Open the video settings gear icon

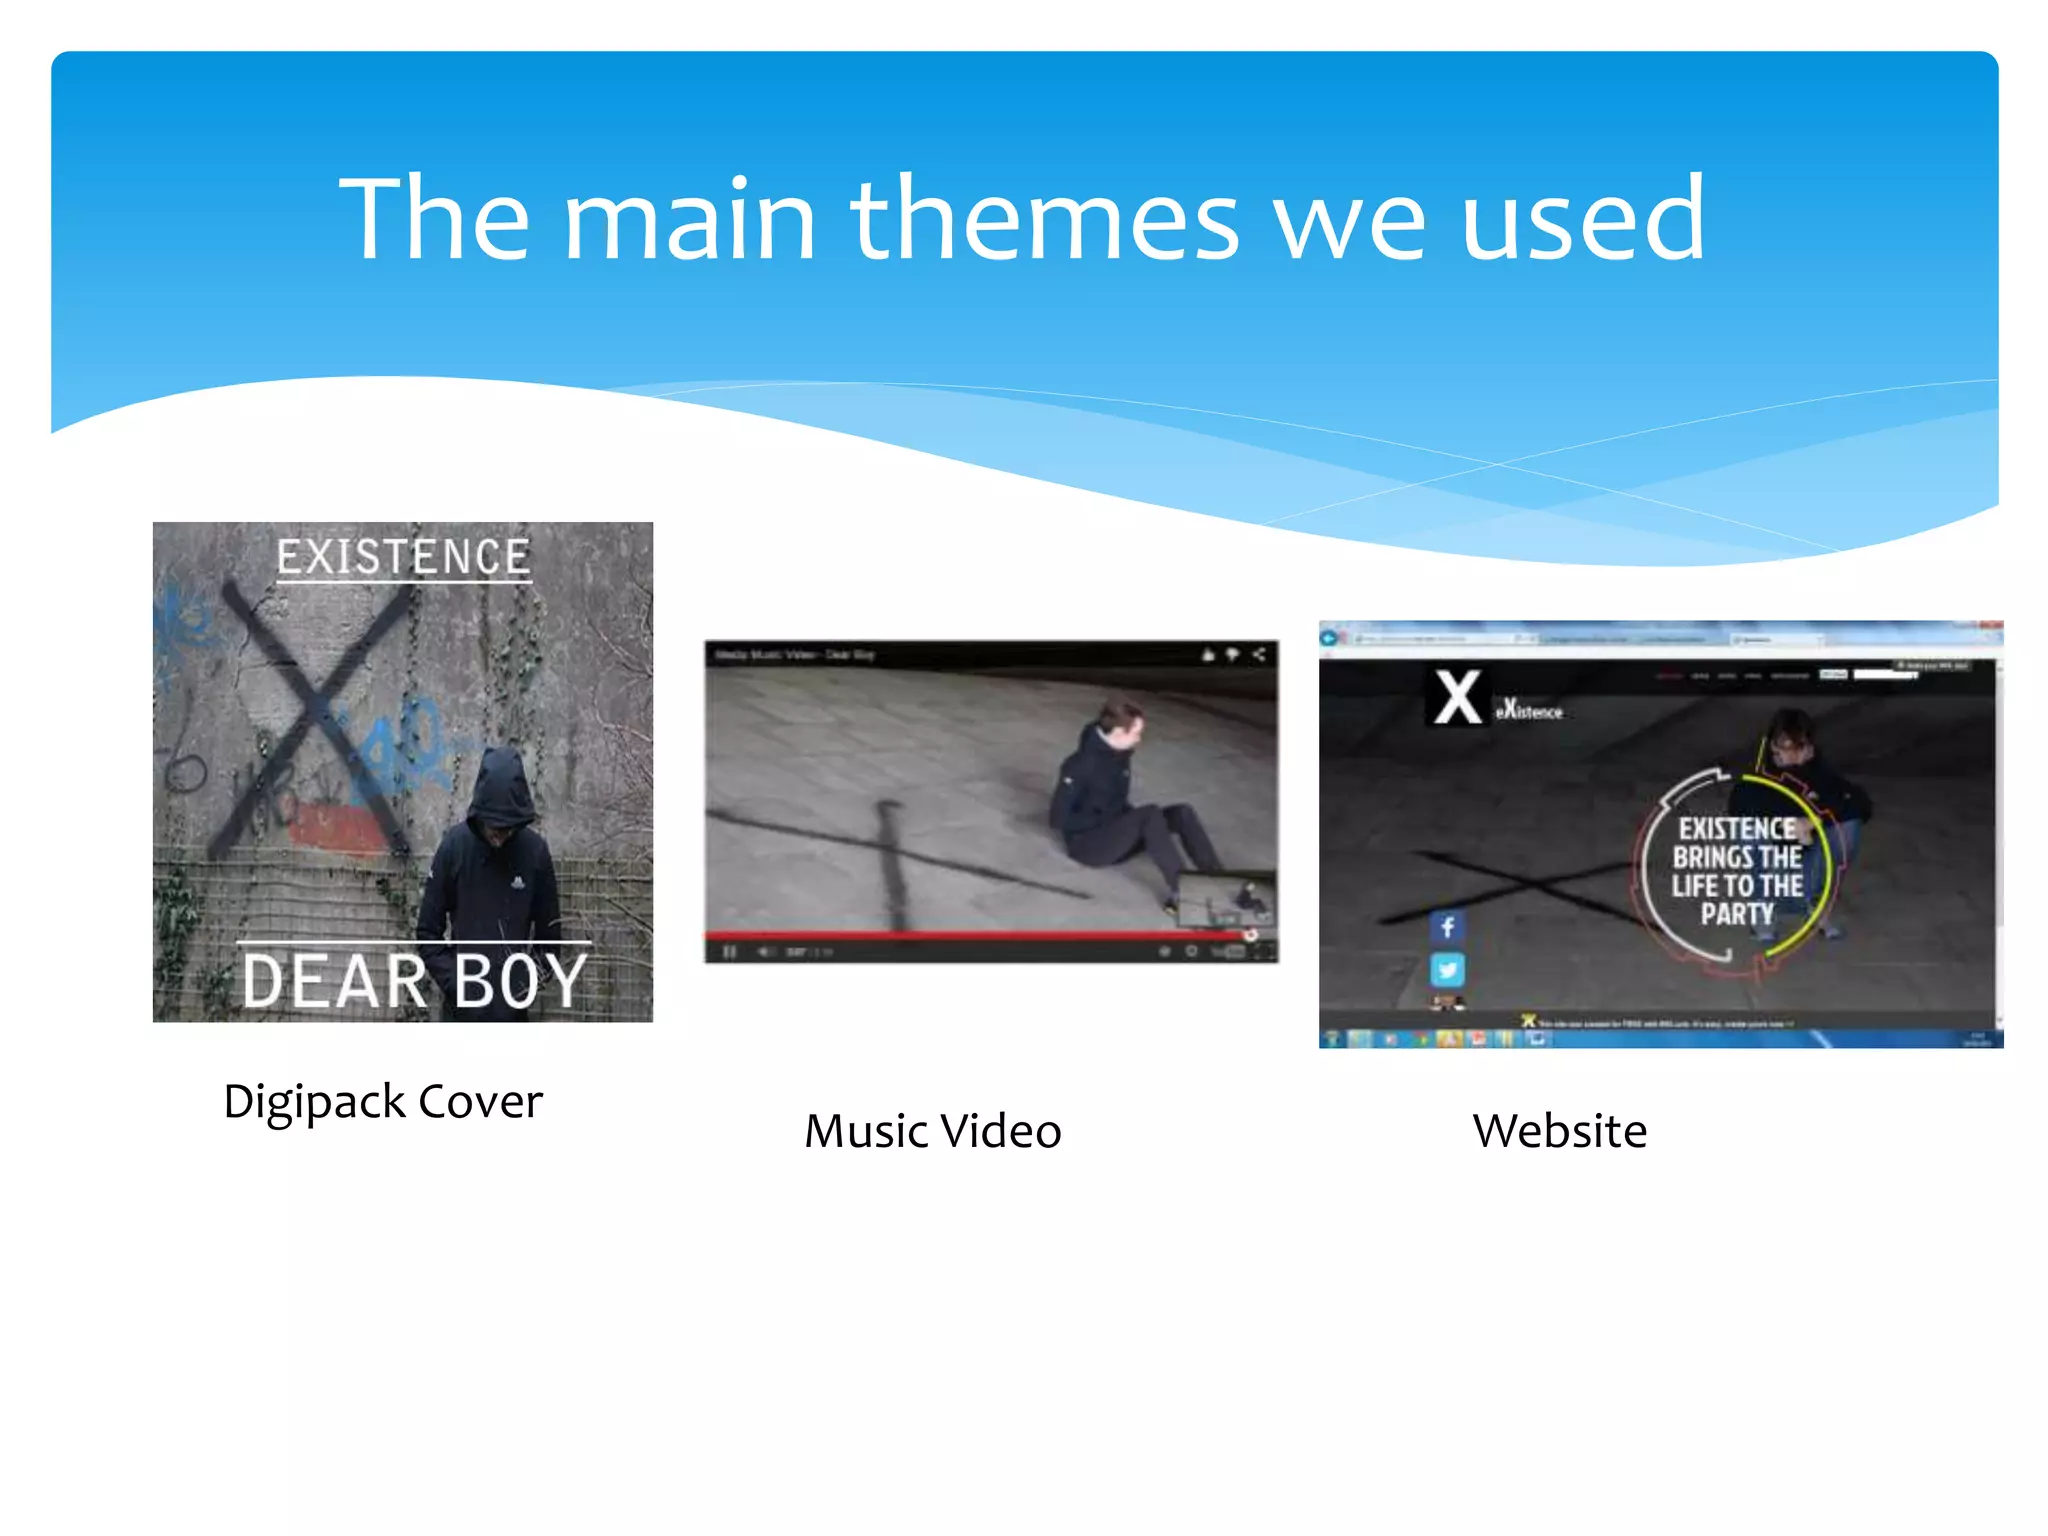click(1191, 951)
